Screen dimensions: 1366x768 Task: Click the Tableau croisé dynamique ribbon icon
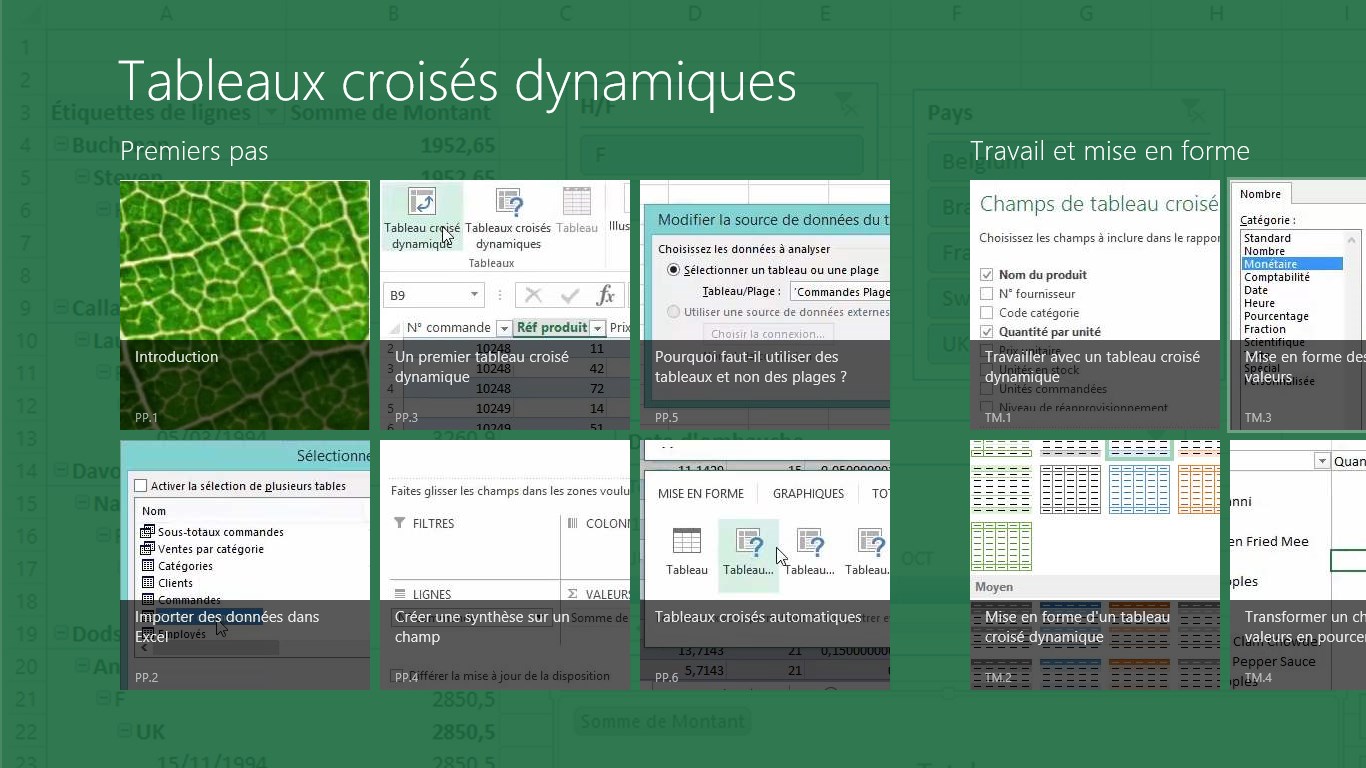click(422, 203)
